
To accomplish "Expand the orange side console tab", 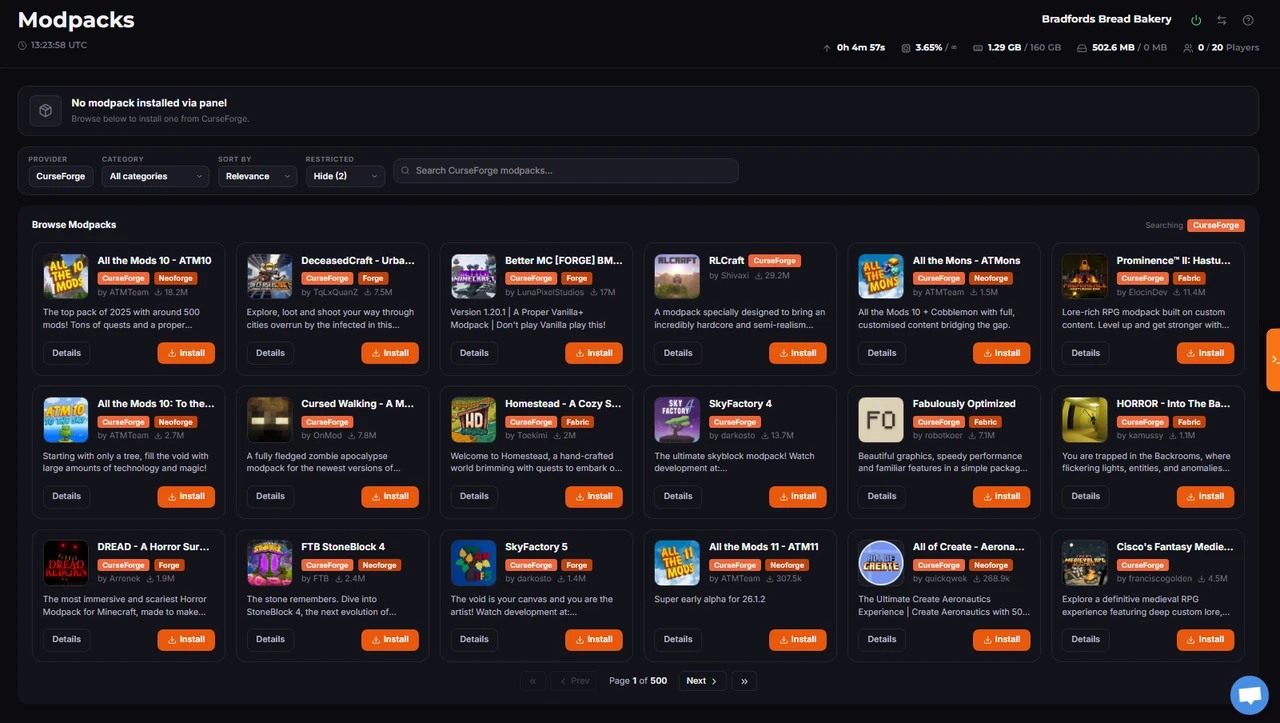I will point(1273,359).
